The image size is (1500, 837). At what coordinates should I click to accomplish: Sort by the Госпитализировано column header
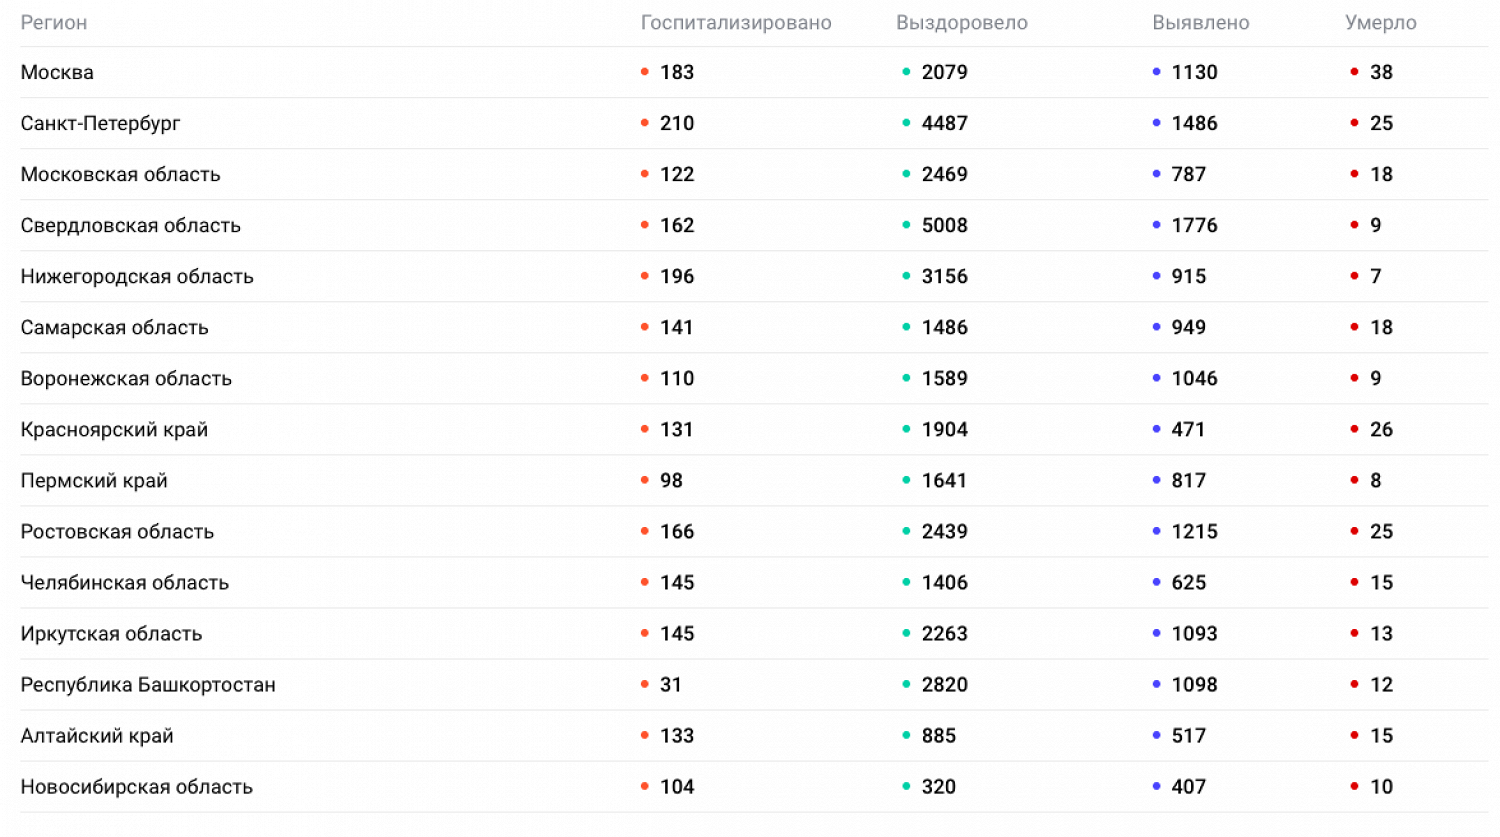(736, 23)
